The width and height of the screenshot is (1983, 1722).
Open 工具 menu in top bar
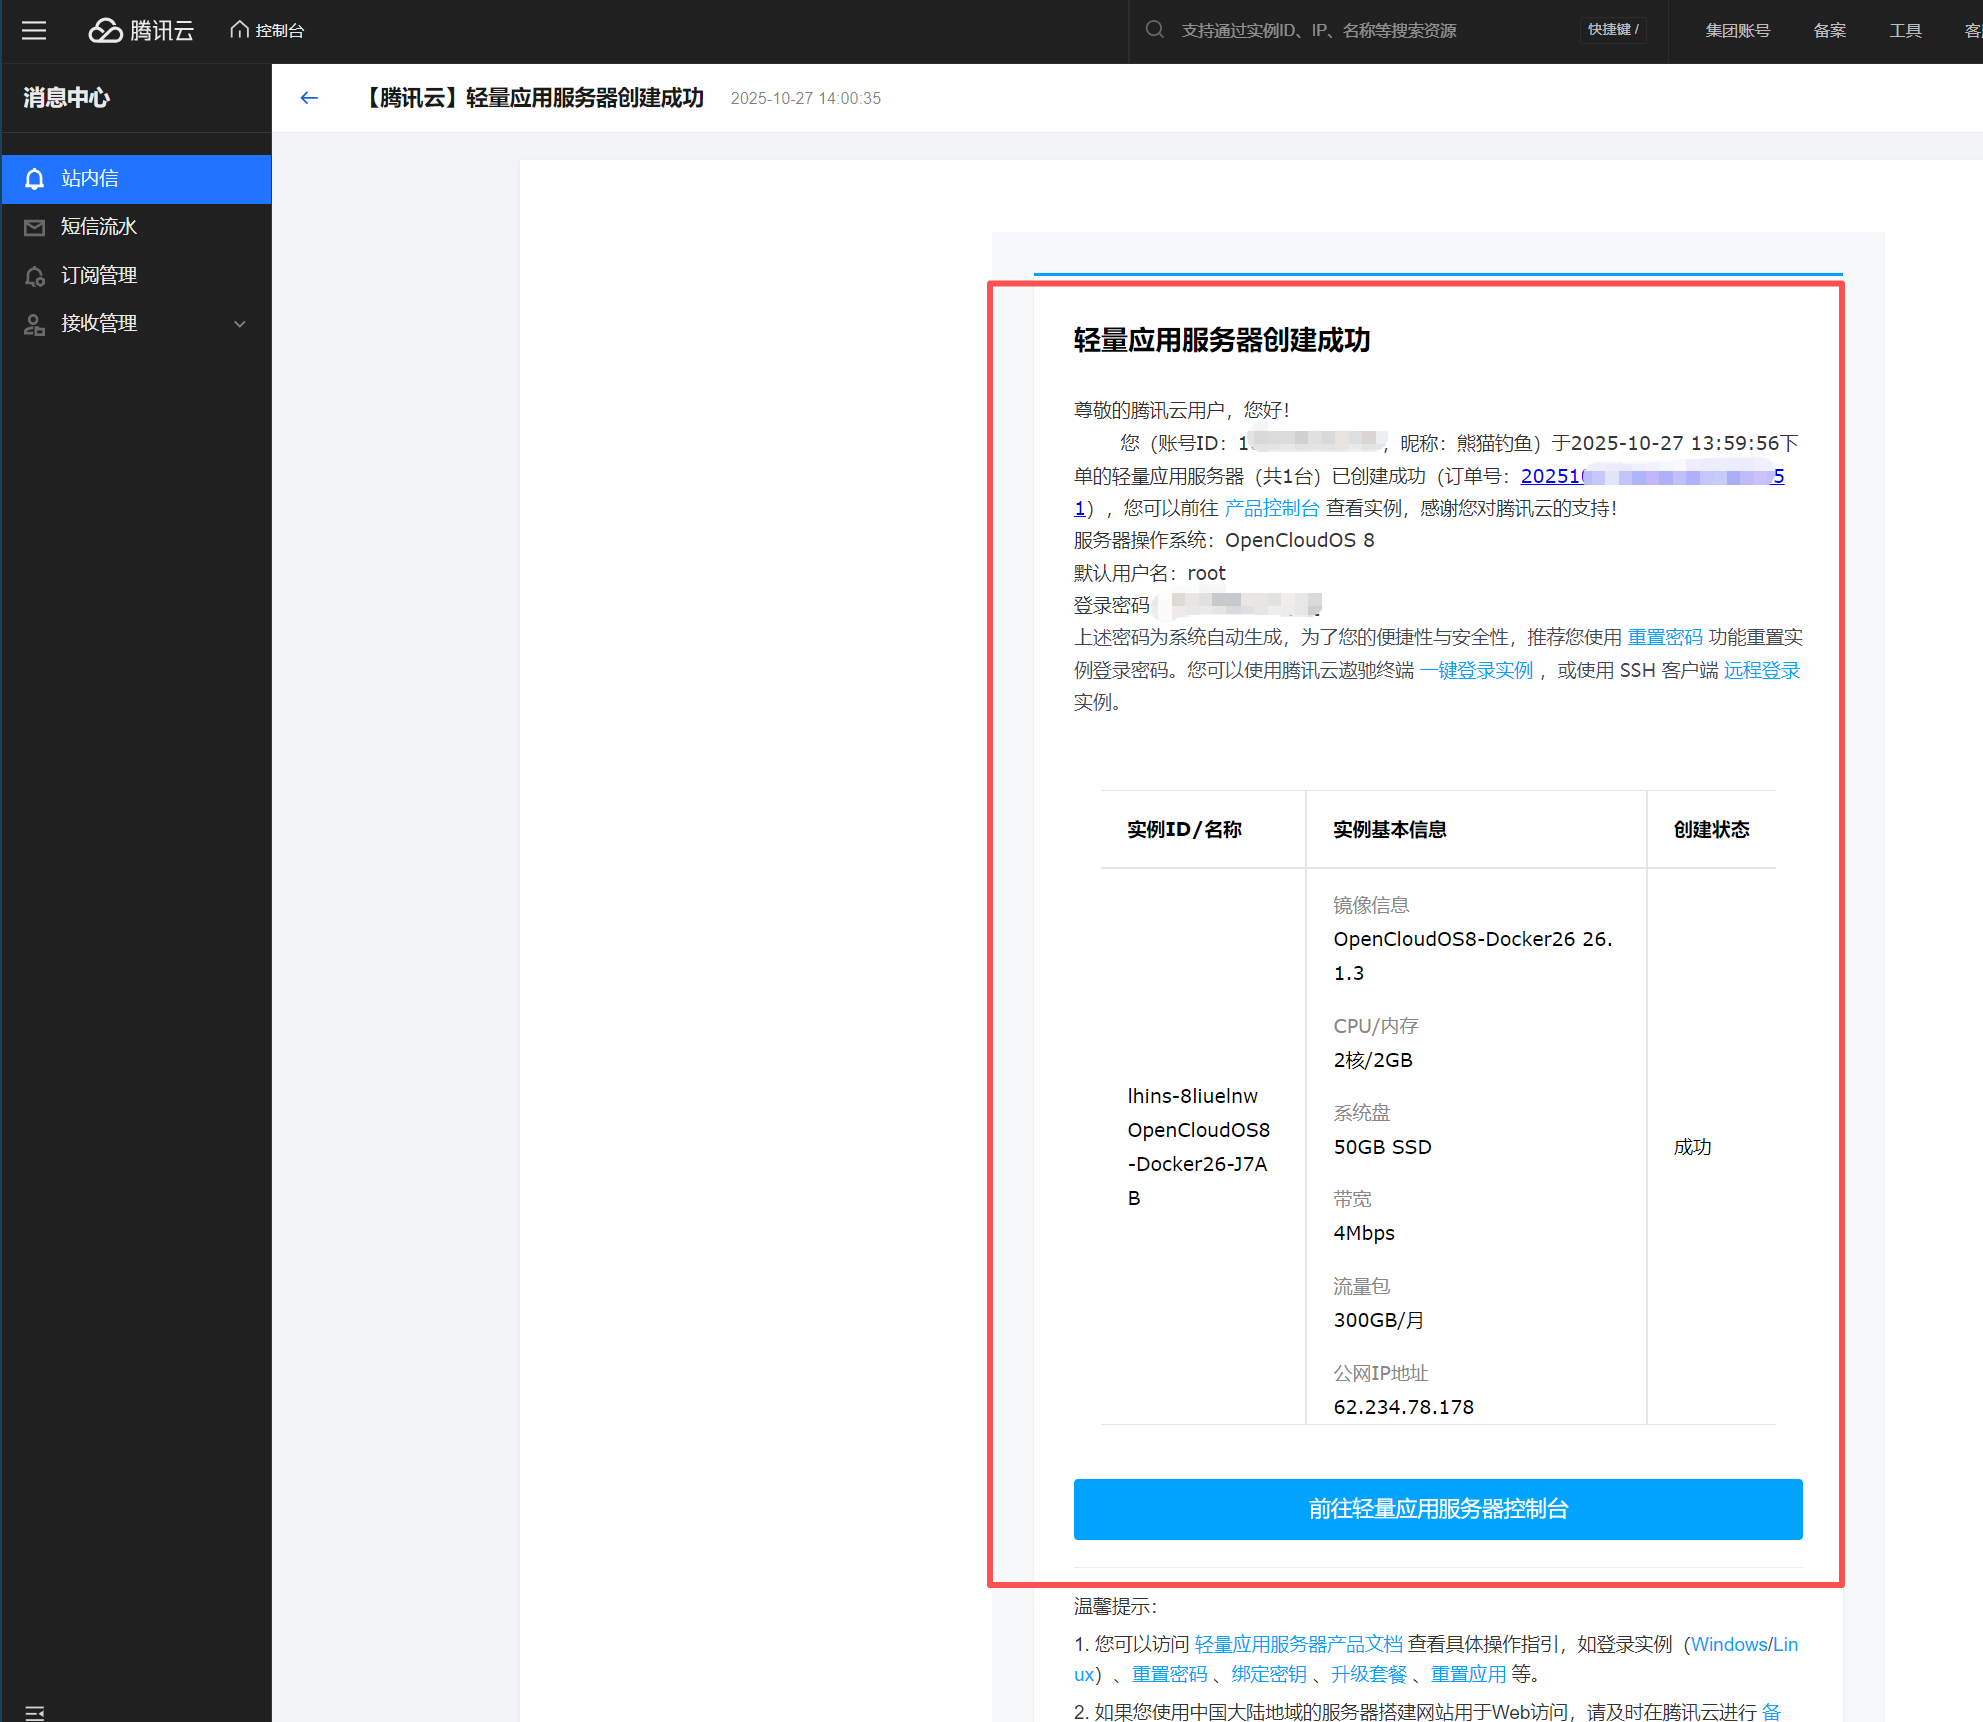pyautogui.click(x=1904, y=30)
